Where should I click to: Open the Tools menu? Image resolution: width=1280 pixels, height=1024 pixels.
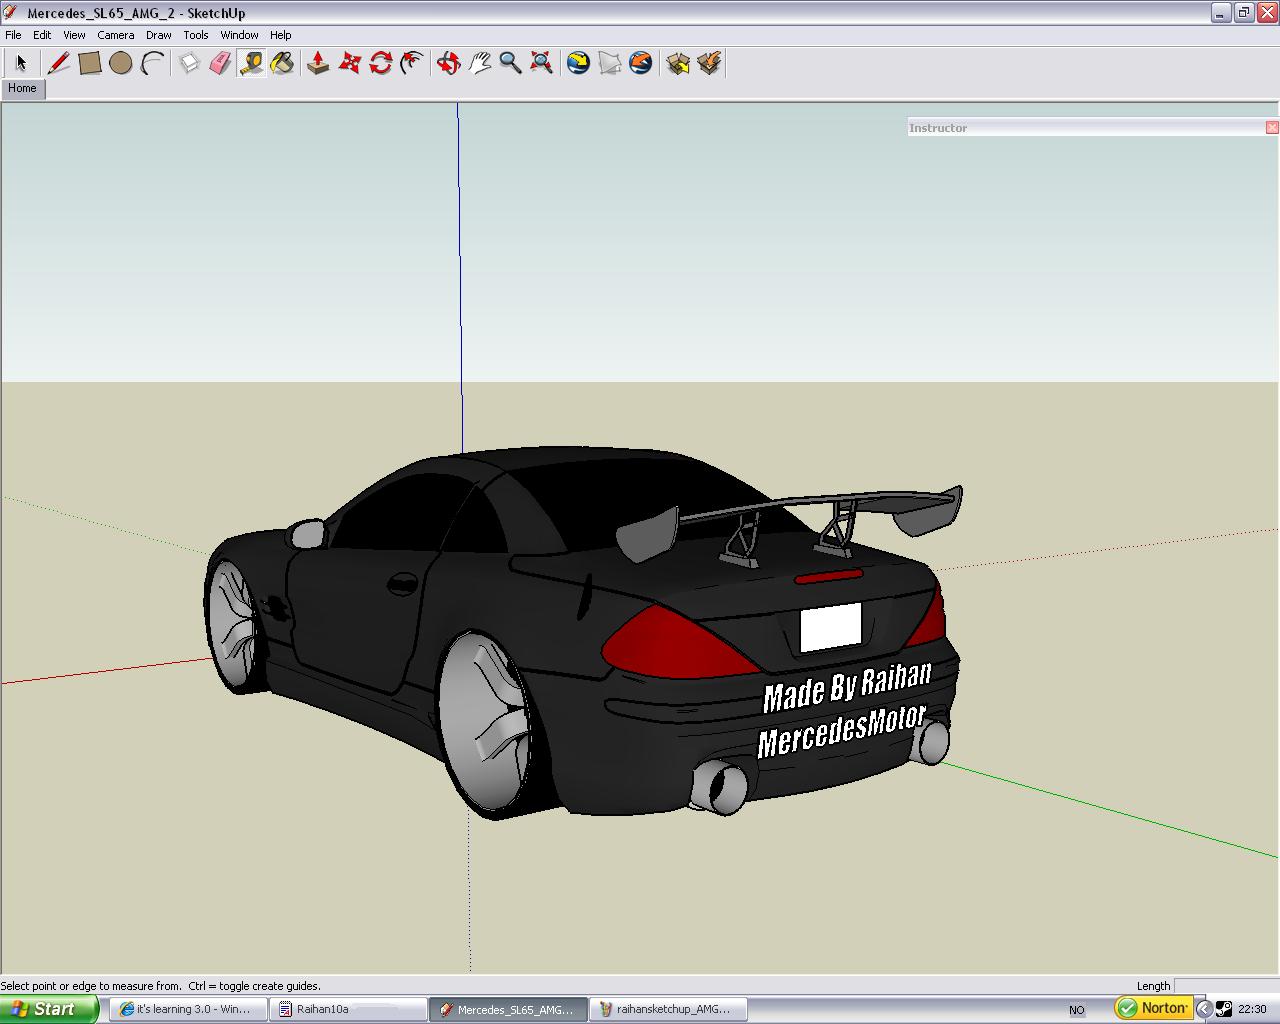(196, 35)
